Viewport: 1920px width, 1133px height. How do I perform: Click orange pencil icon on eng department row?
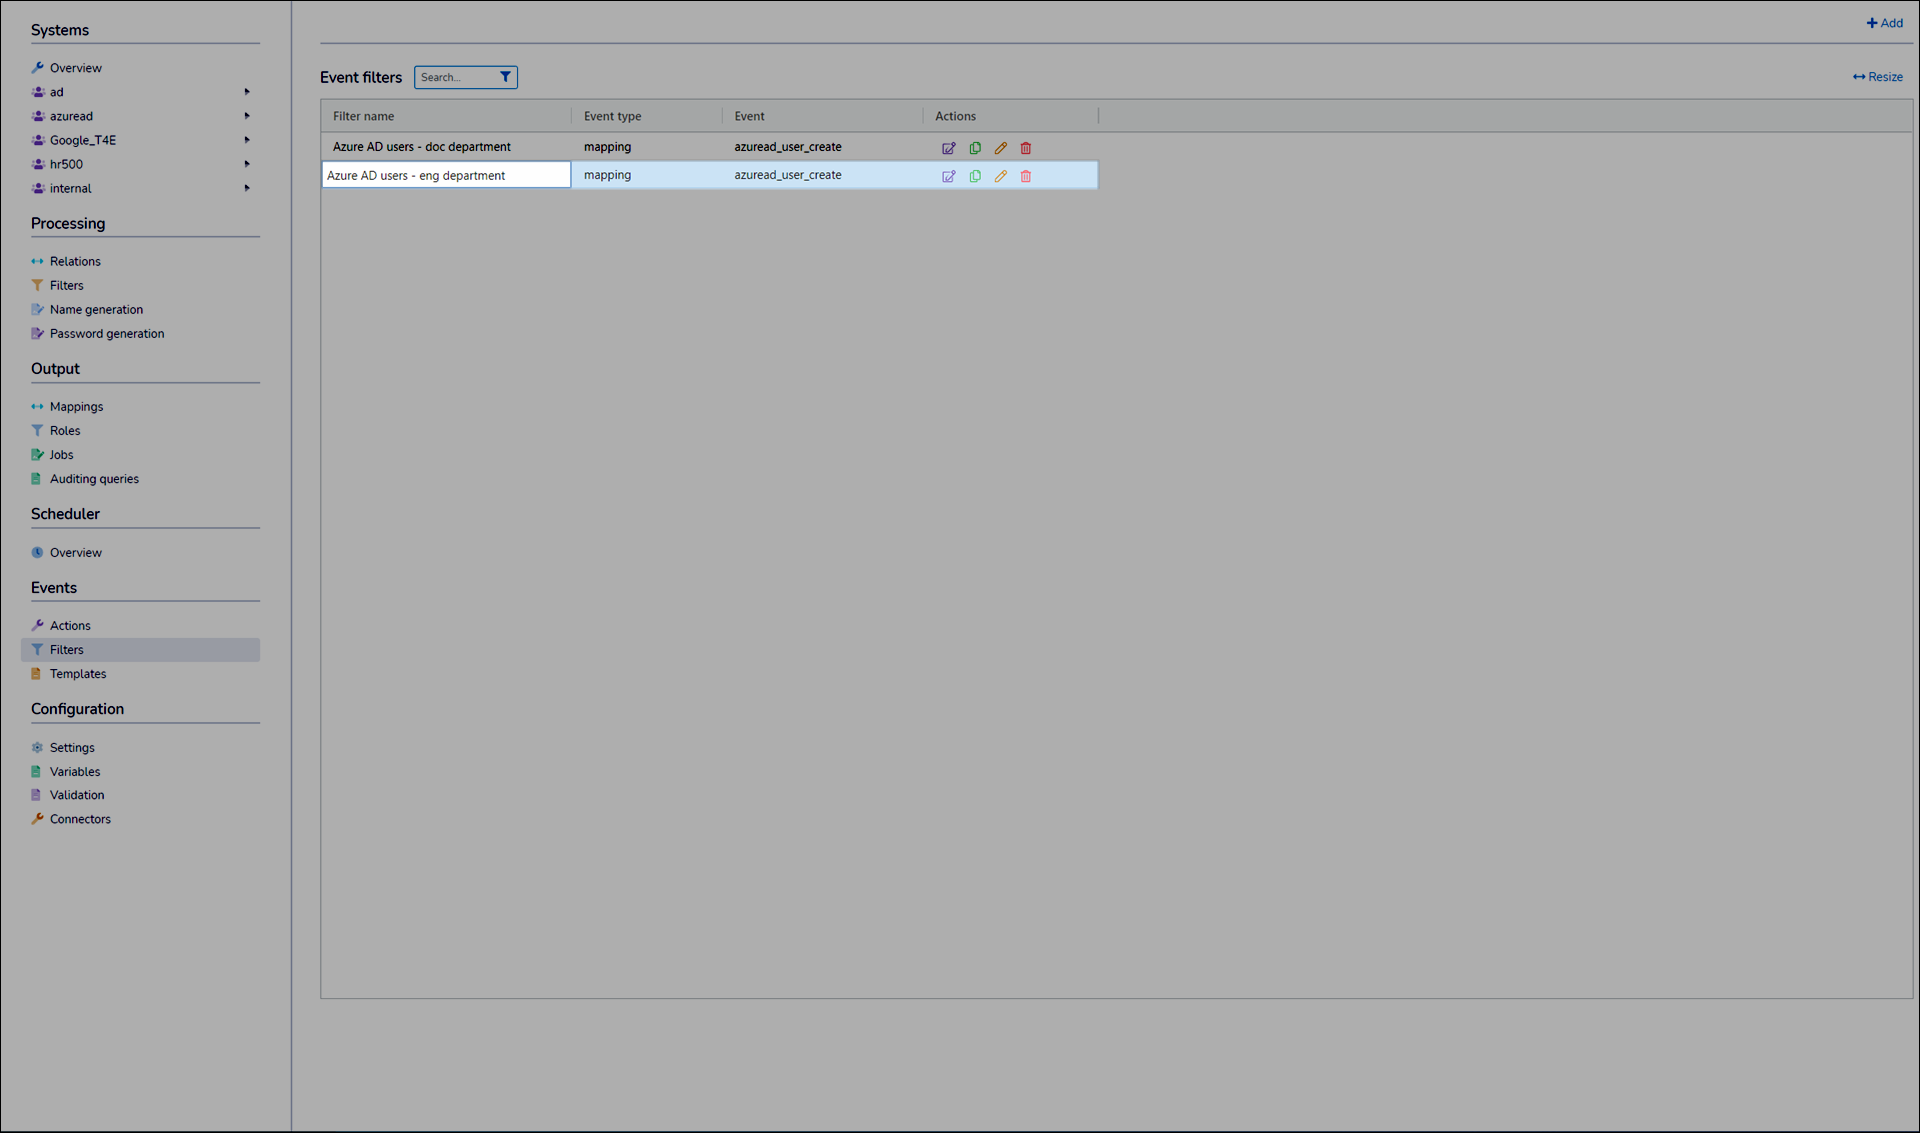(1000, 176)
